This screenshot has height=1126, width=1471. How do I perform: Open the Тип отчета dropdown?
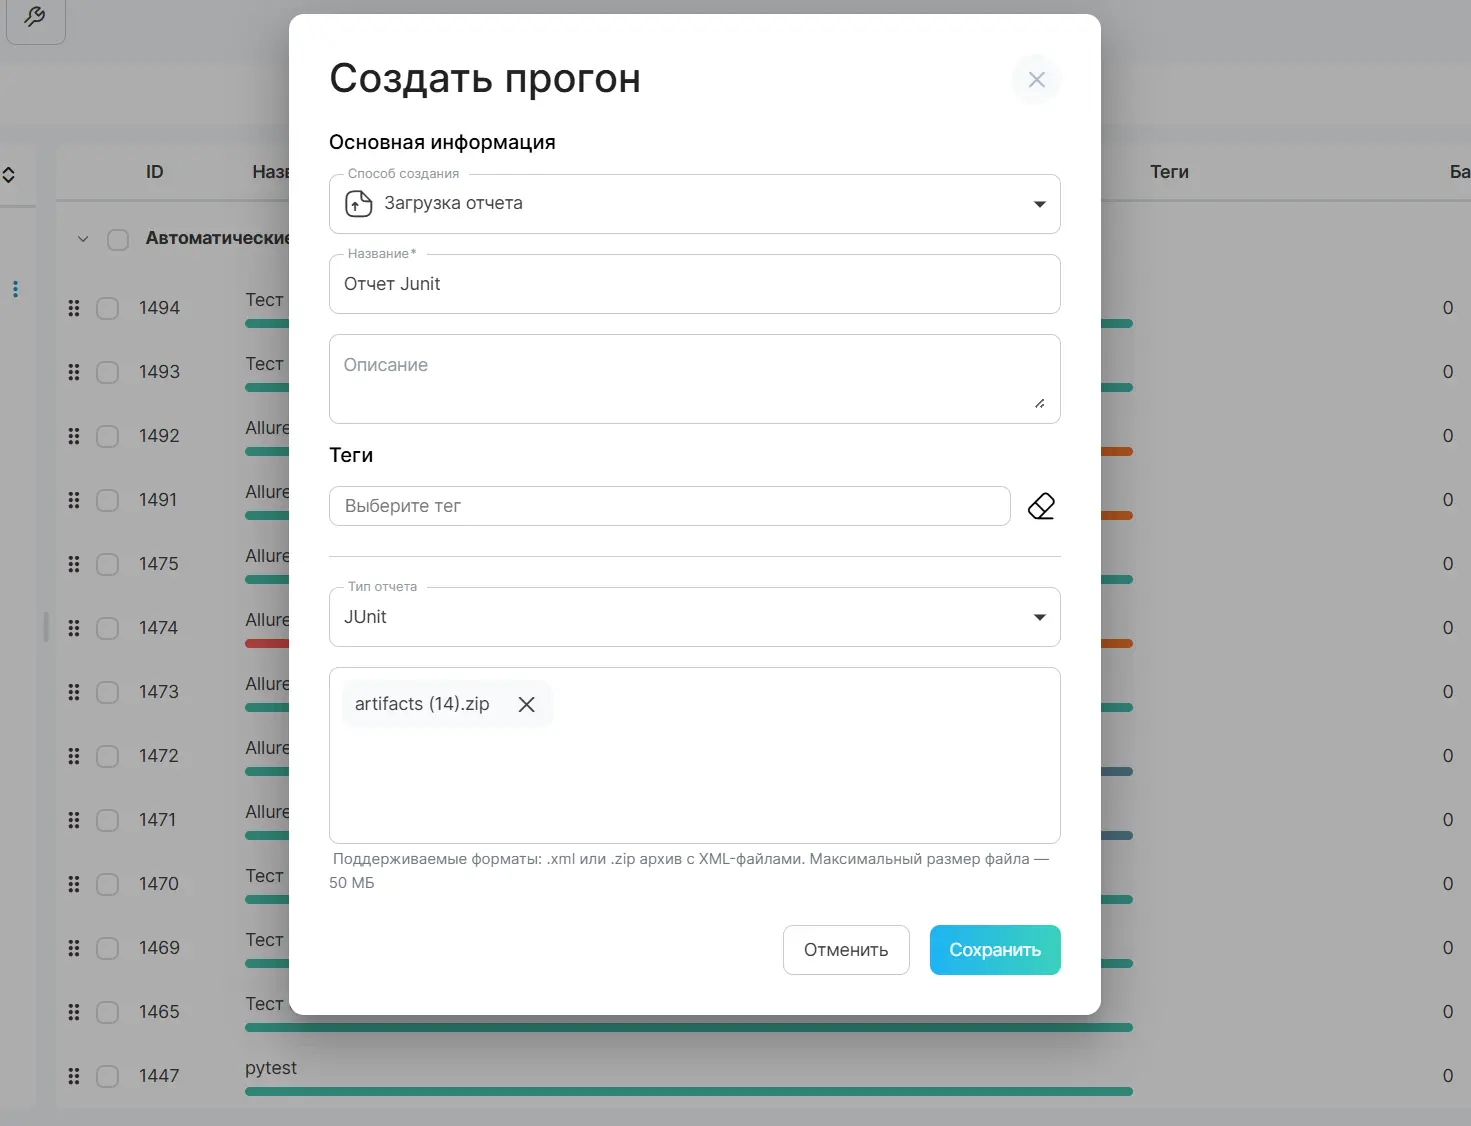[x=1039, y=617]
